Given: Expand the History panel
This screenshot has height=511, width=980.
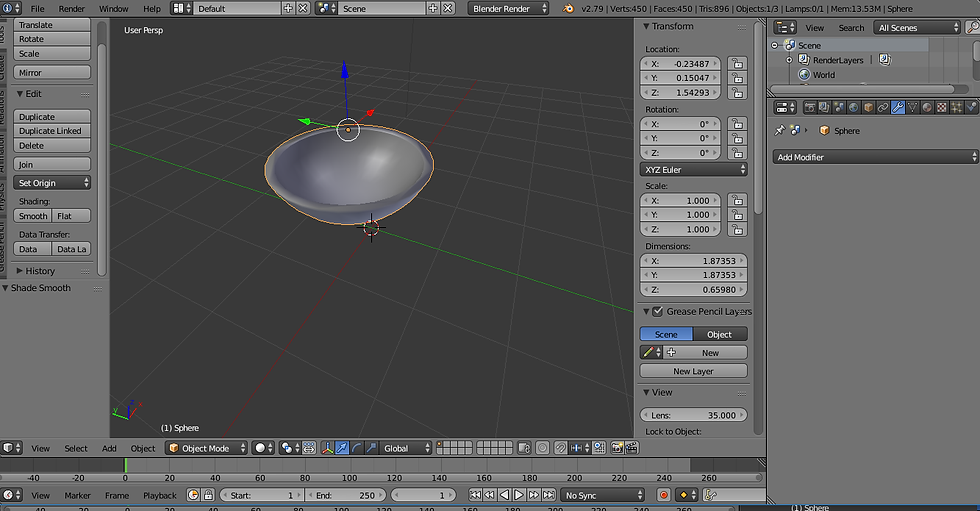Looking at the screenshot, I should pos(41,271).
